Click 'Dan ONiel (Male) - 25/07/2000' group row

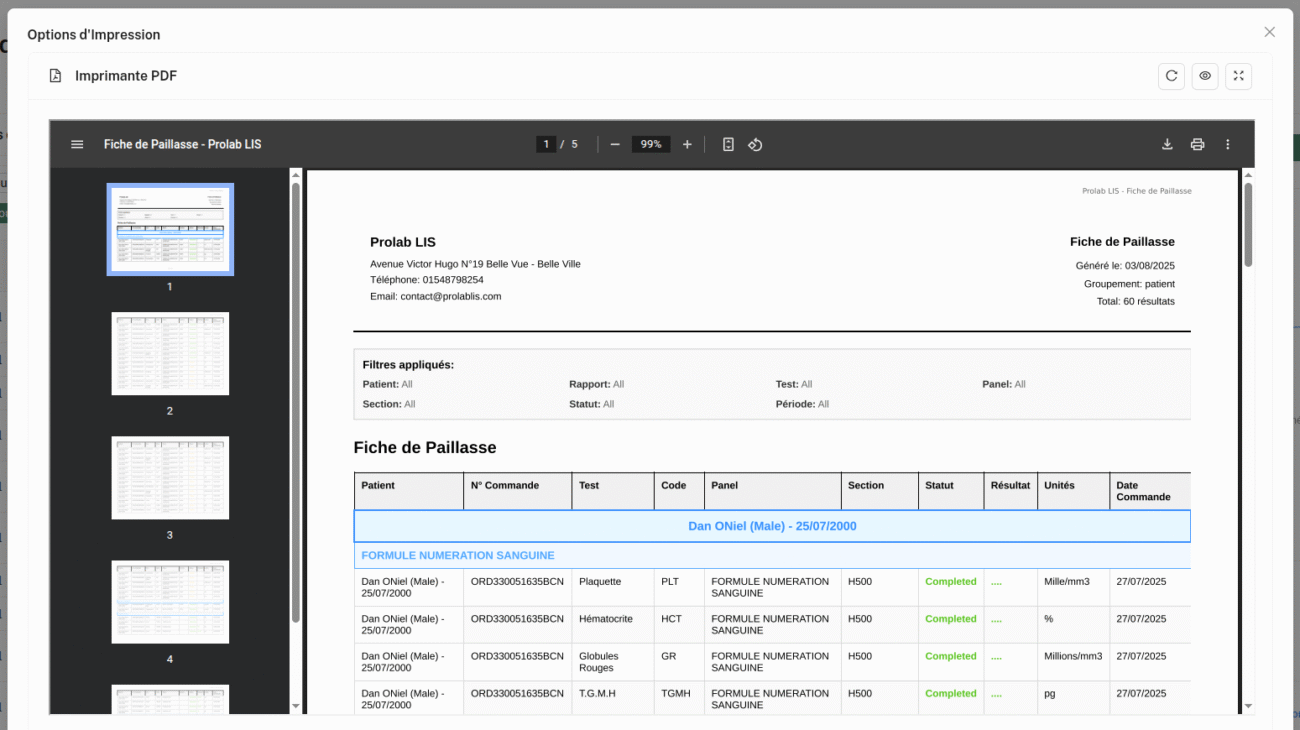point(772,526)
